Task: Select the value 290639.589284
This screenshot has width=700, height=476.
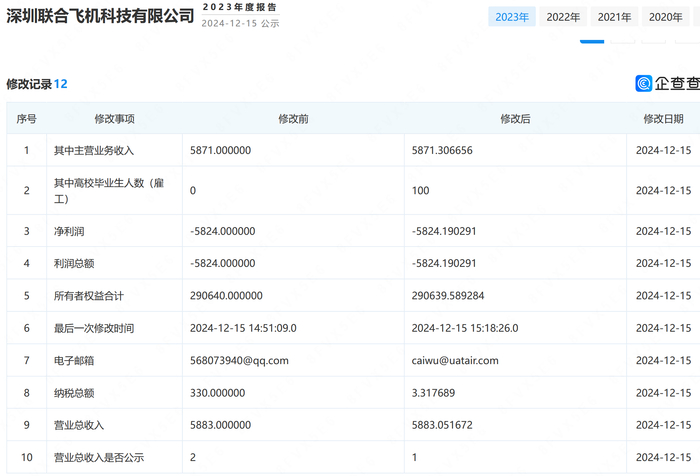Action: (x=448, y=296)
